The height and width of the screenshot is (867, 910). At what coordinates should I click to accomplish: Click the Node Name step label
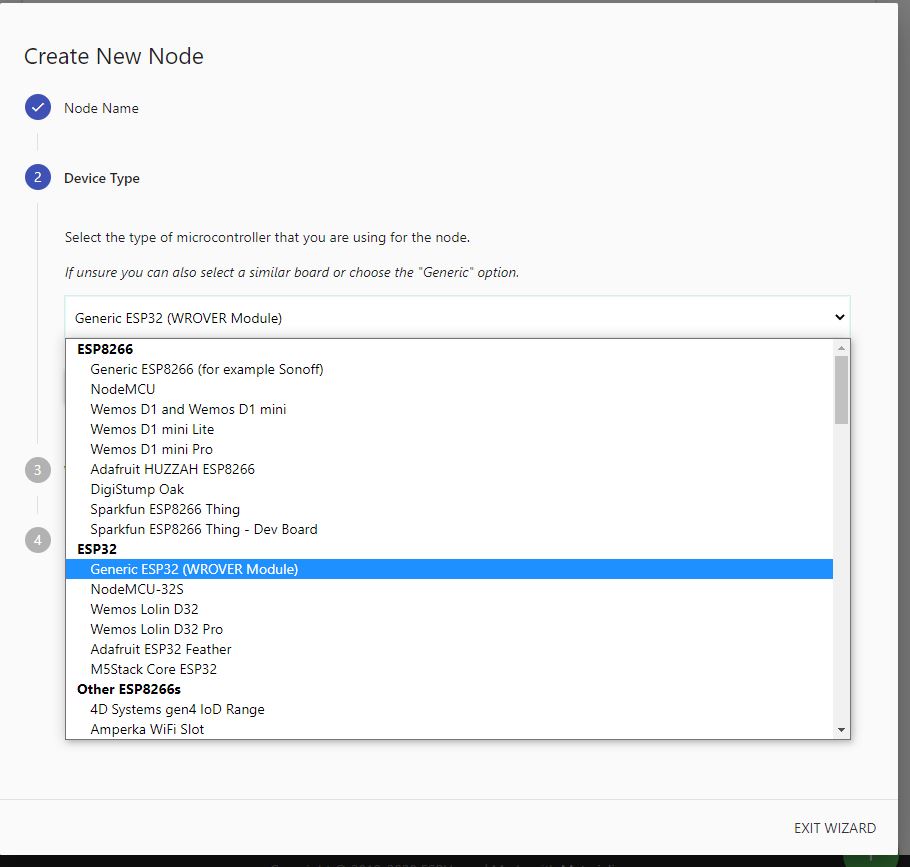tap(101, 108)
